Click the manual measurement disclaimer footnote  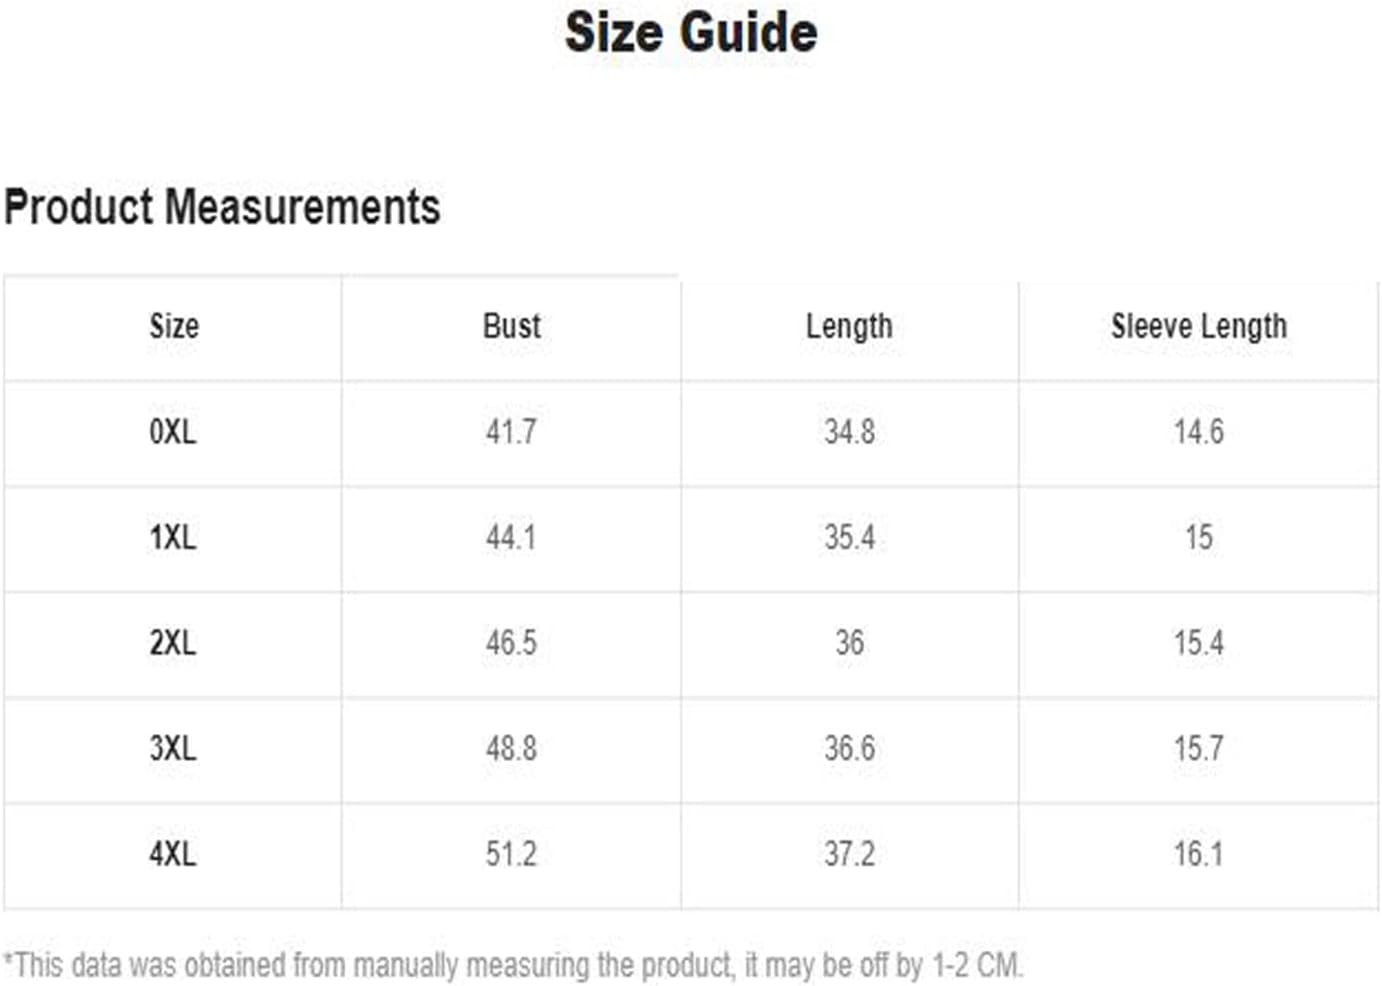[x=513, y=966]
